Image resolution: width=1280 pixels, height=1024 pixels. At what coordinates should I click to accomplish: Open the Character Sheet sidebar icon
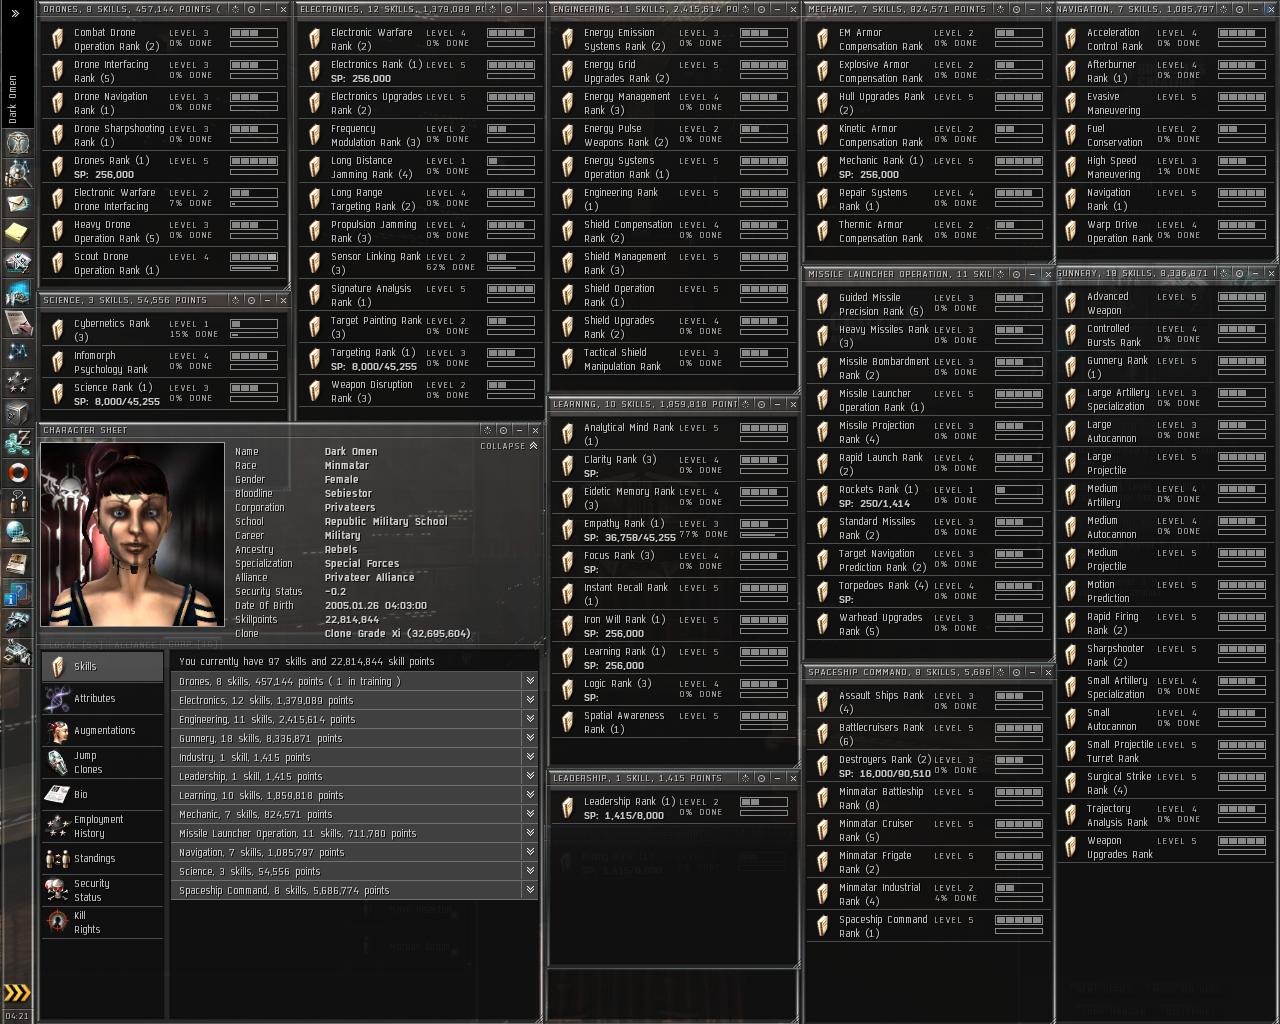click(x=17, y=142)
